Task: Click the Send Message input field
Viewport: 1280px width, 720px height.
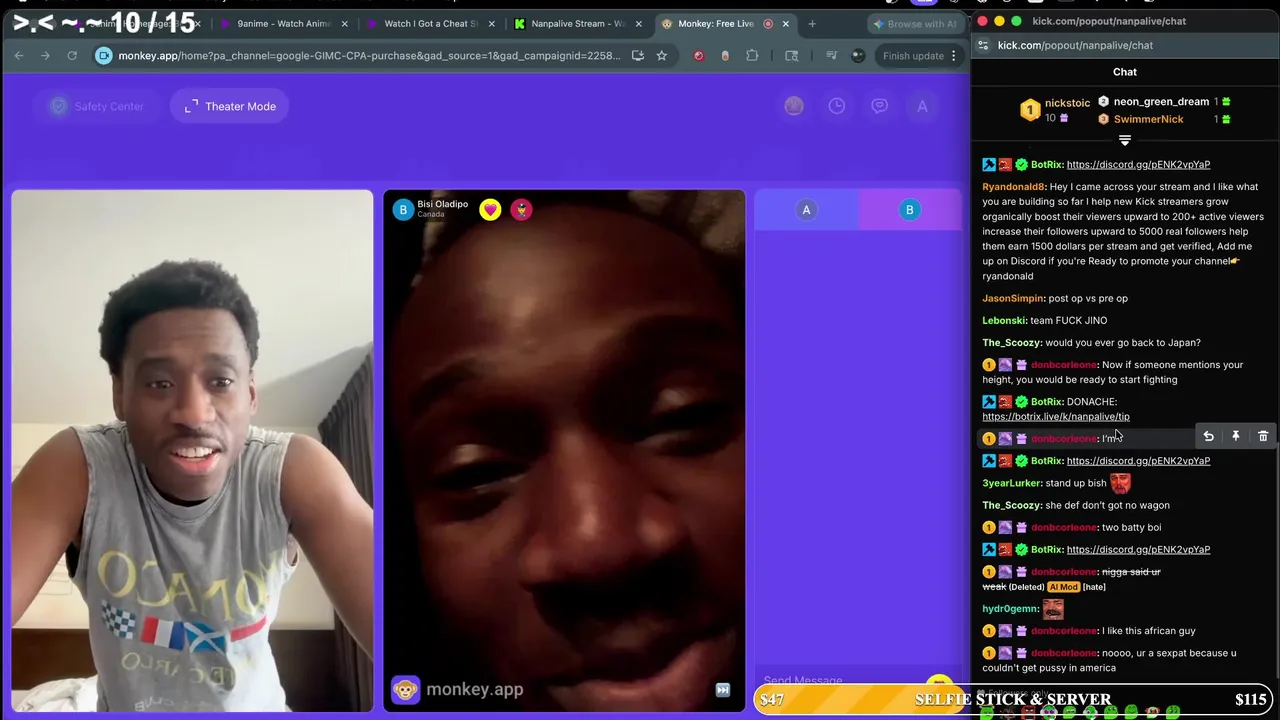Action: [x=840, y=680]
